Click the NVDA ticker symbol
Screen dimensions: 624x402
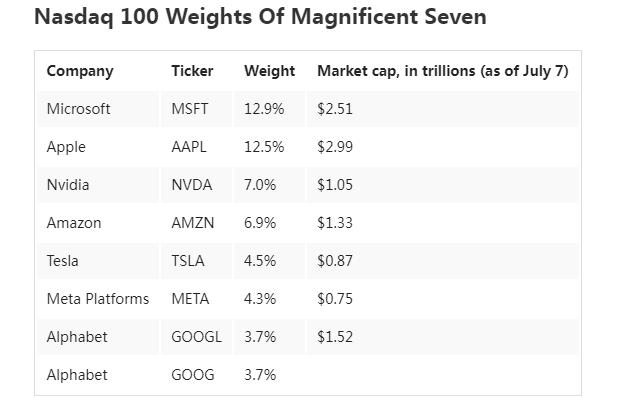click(192, 185)
